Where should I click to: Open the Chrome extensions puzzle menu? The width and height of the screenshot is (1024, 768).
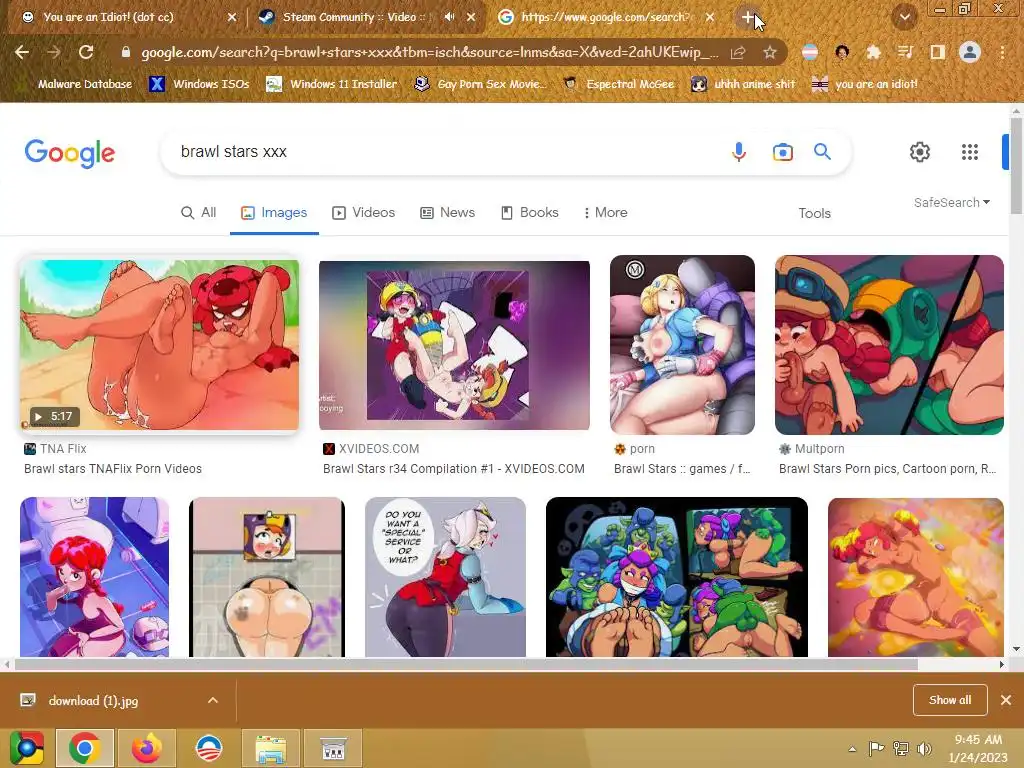[x=873, y=52]
